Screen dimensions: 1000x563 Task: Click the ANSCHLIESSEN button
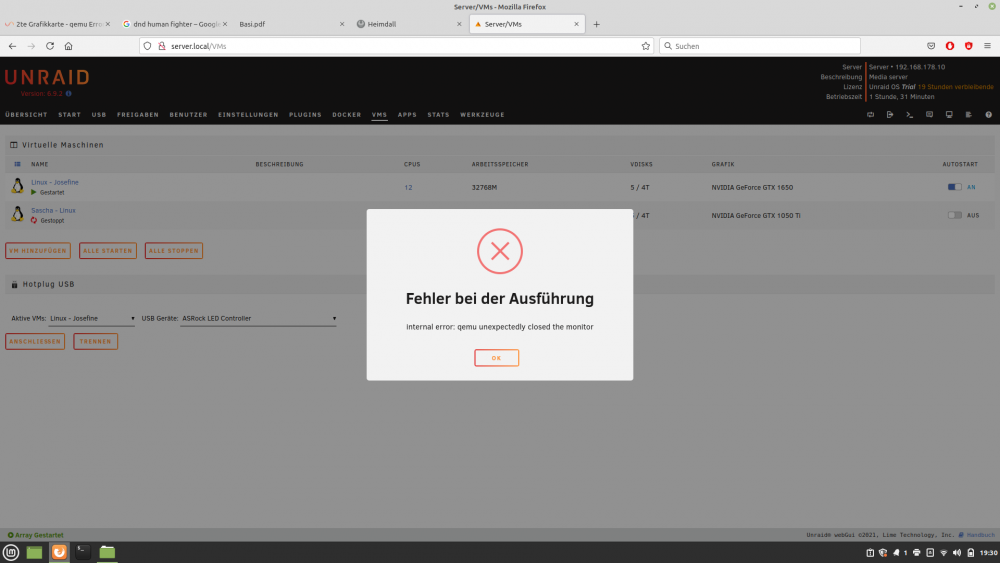(x=34, y=341)
